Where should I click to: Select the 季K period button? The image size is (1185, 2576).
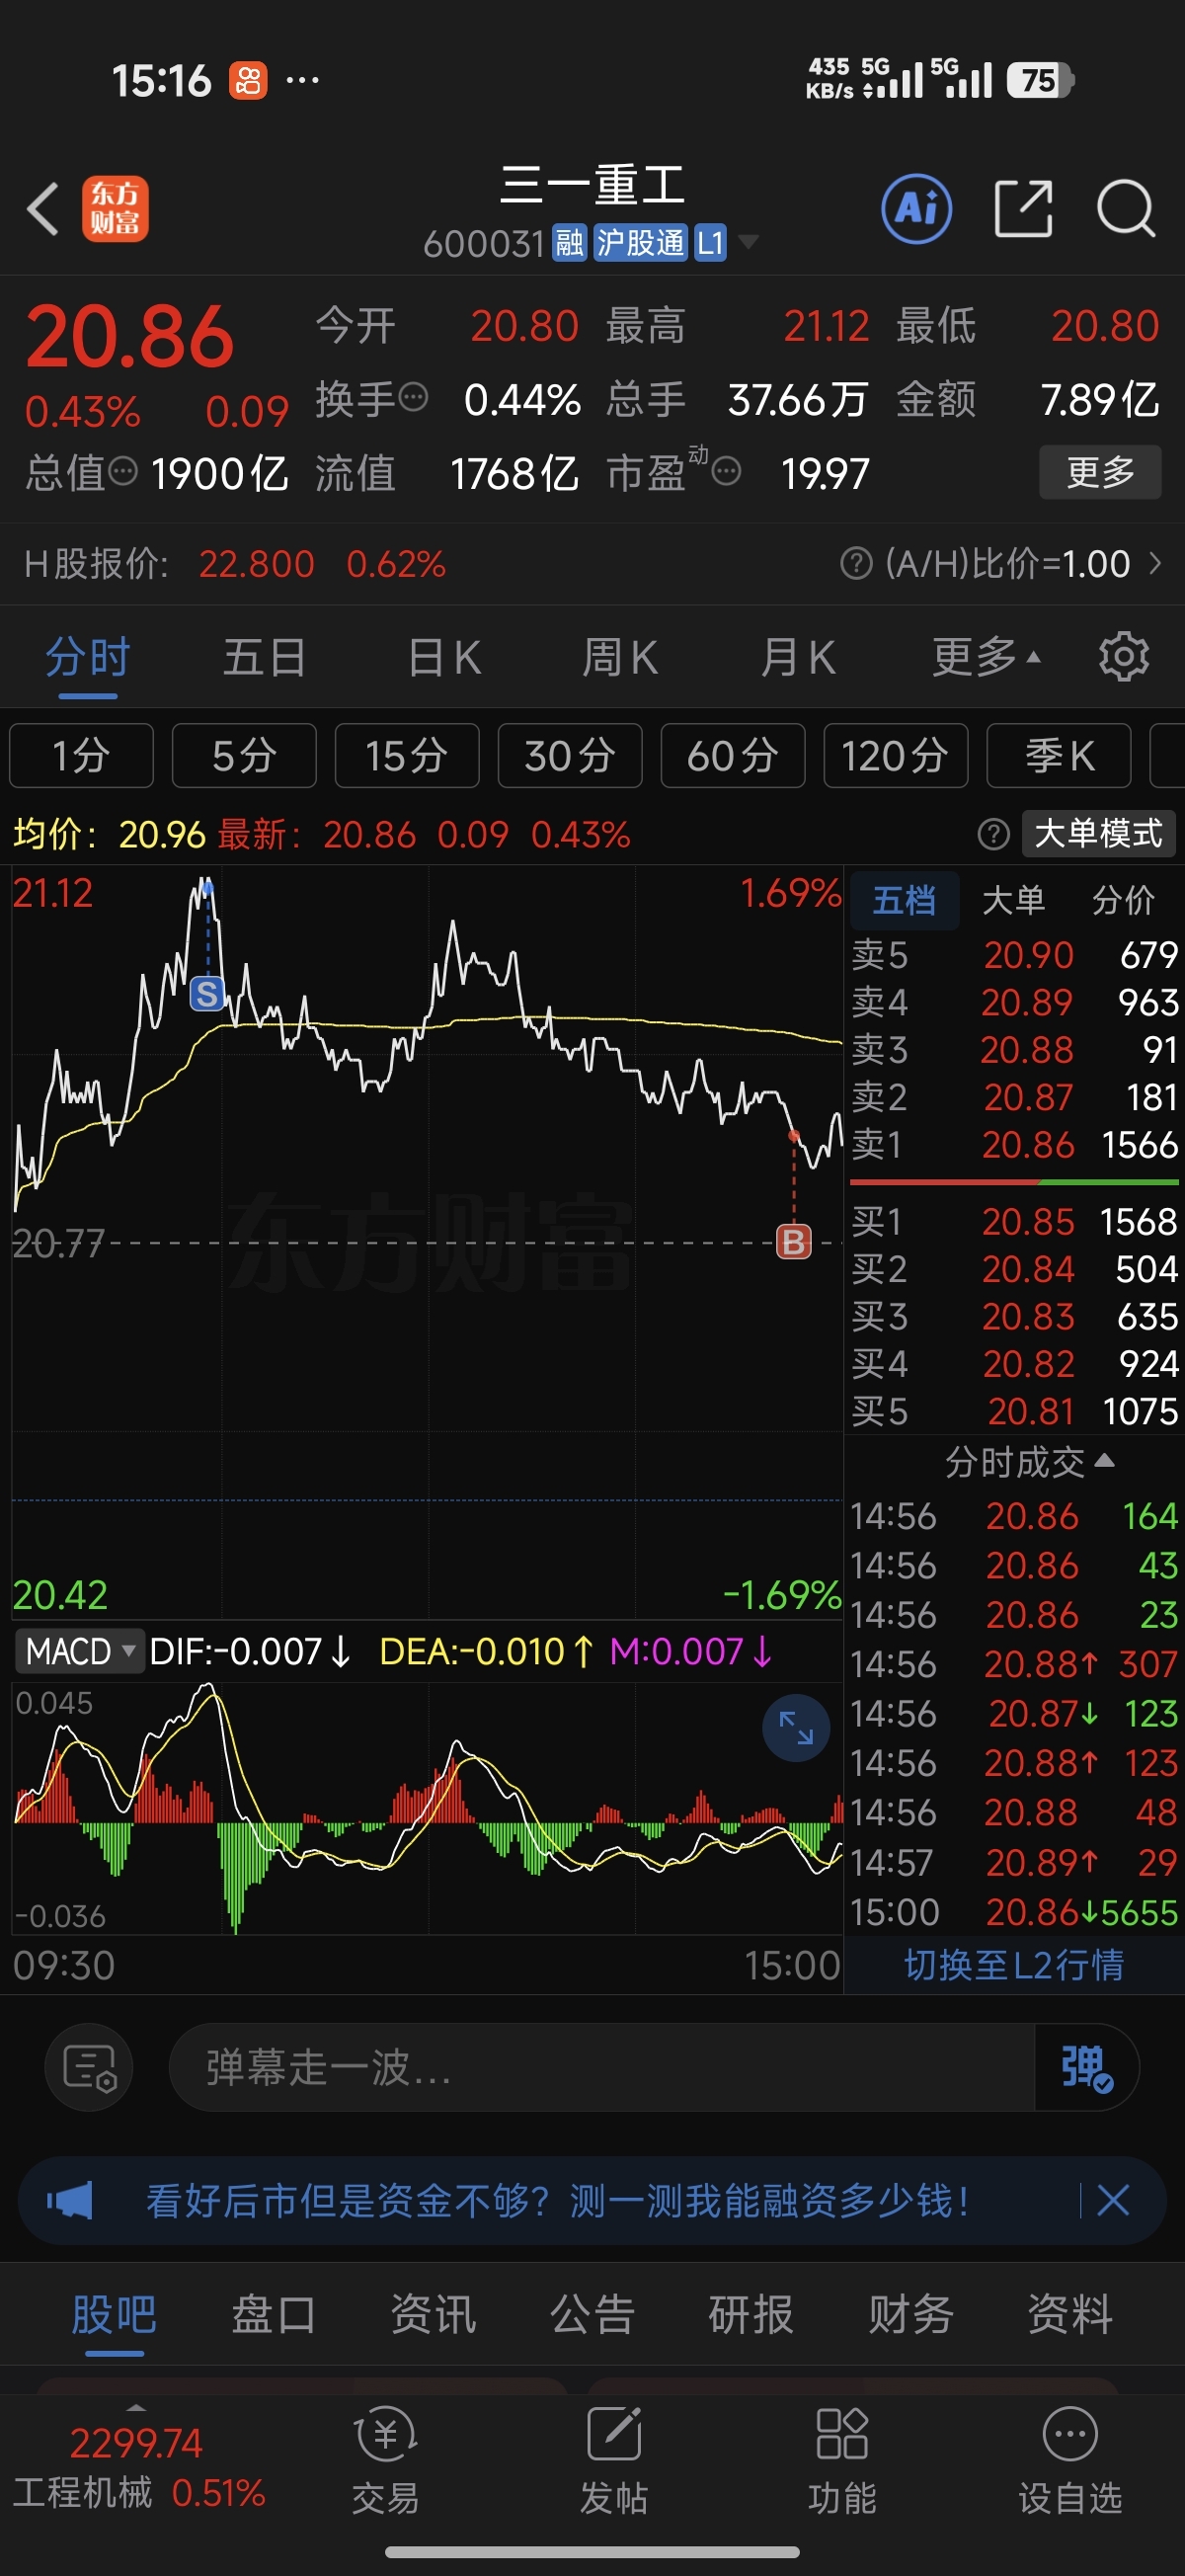click(1059, 756)
